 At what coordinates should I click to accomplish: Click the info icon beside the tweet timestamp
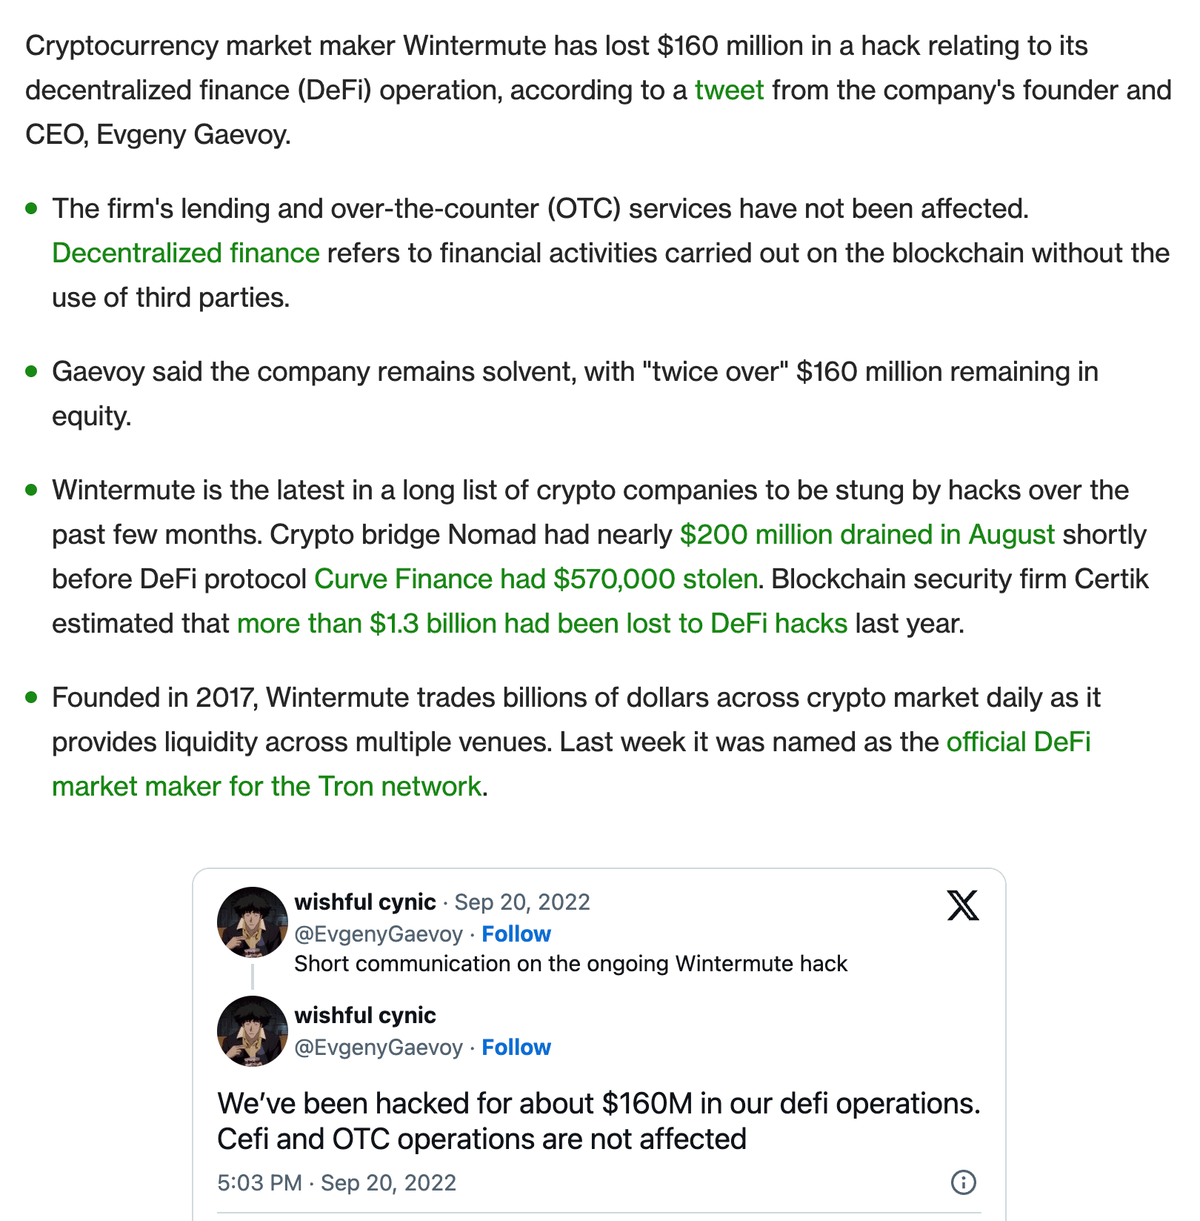[x=963, y=1182]
